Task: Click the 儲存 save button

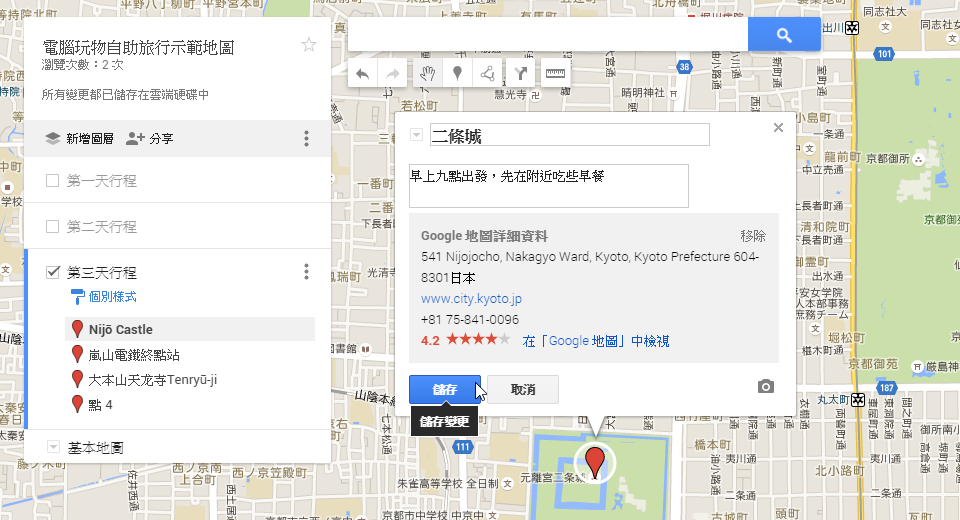Action: point(444,390)
